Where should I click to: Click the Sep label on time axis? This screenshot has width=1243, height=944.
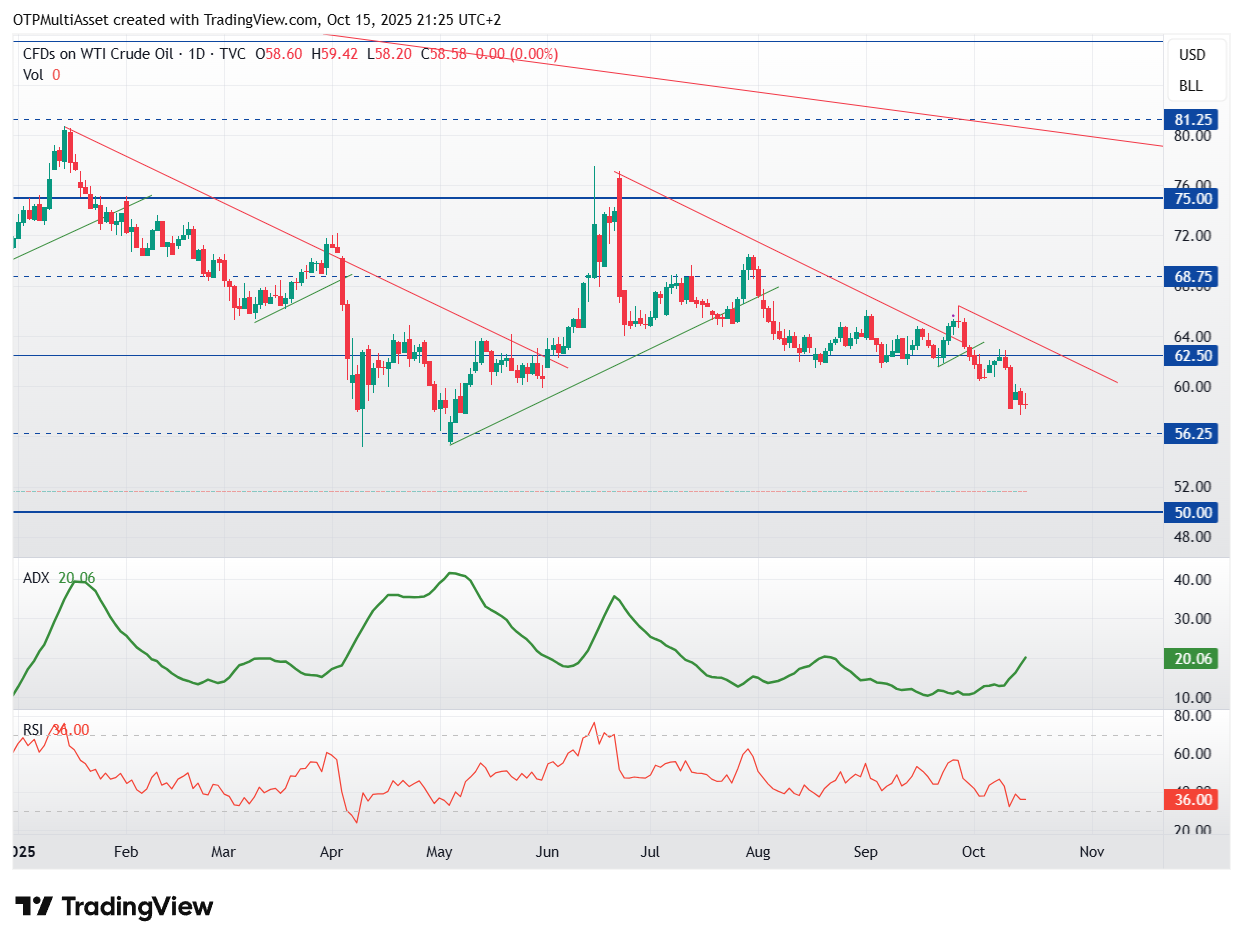tap(865, 852)
